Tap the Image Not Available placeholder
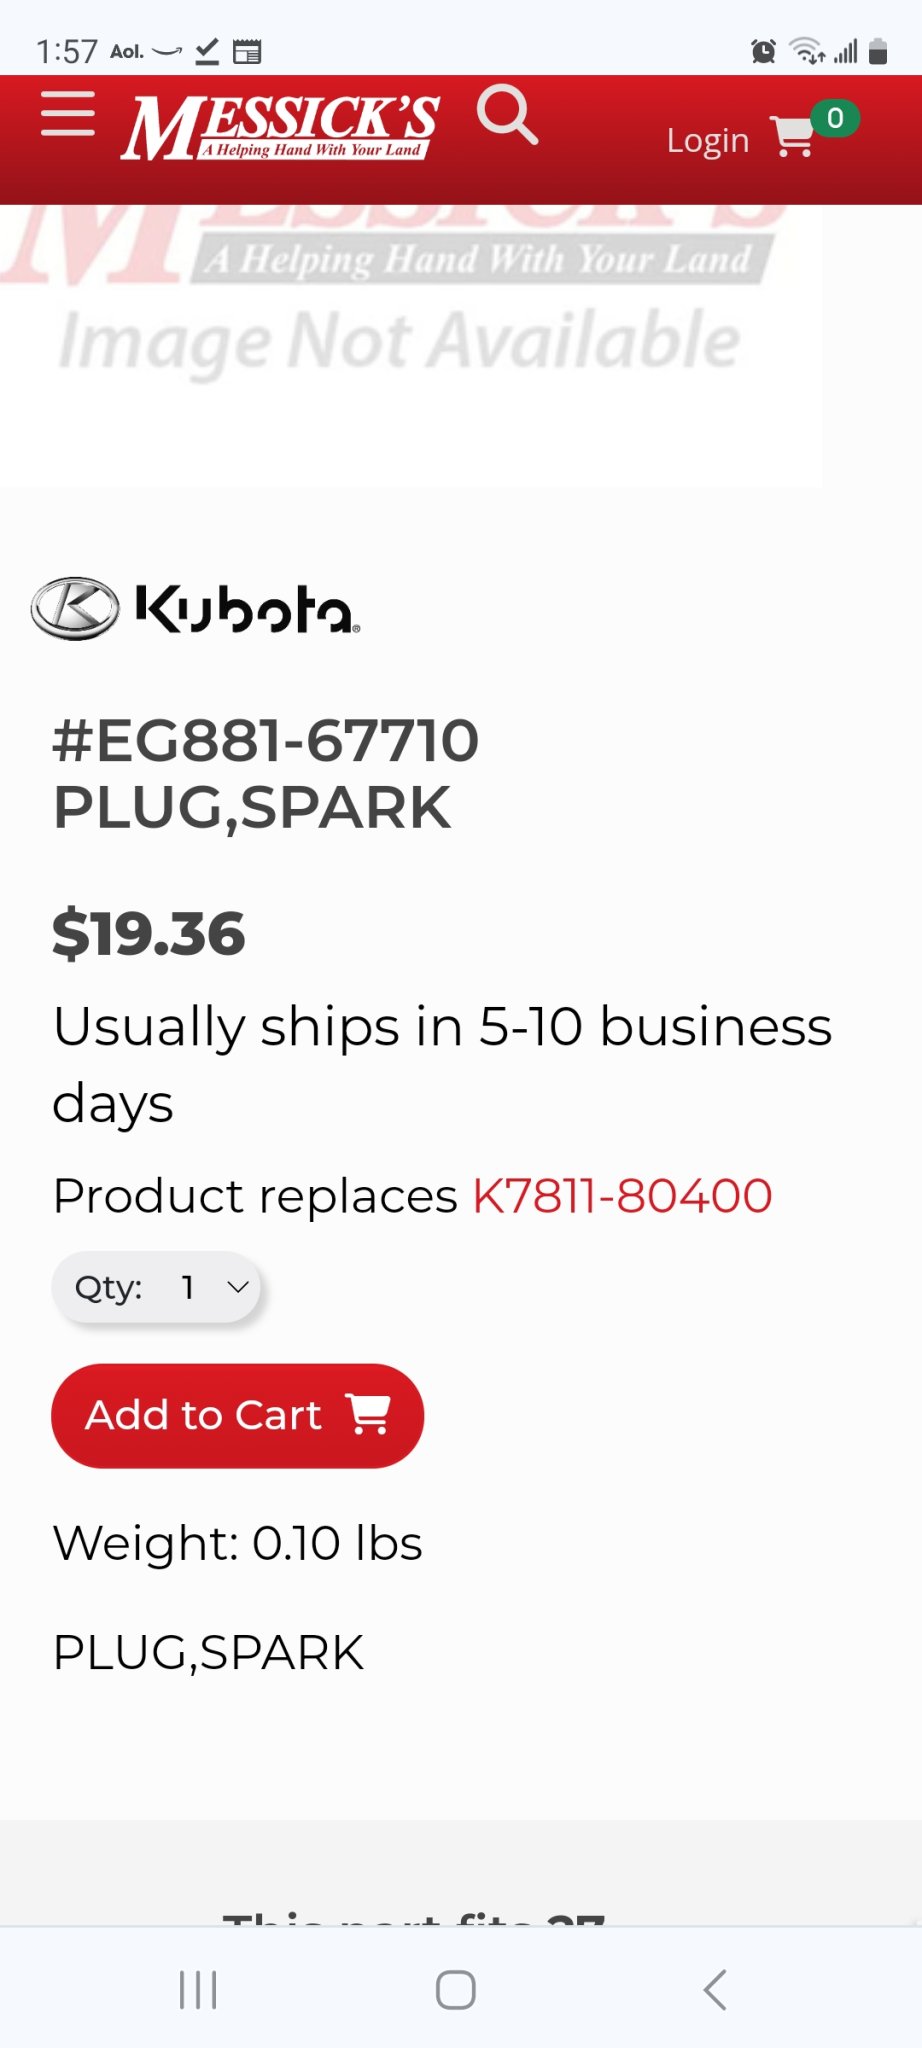This screenshot has width=922, height=2048. pyautogui.click(x=410, y=346)
